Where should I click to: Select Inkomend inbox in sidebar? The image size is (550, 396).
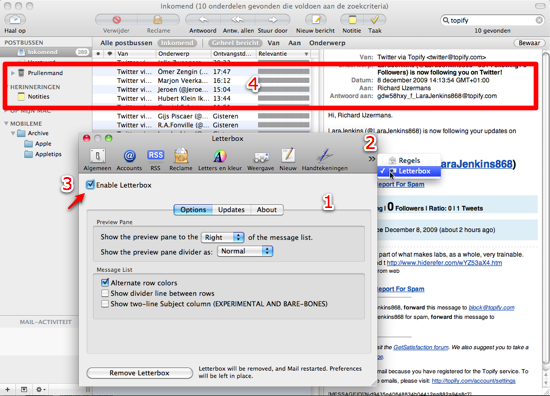click(46, 52)
